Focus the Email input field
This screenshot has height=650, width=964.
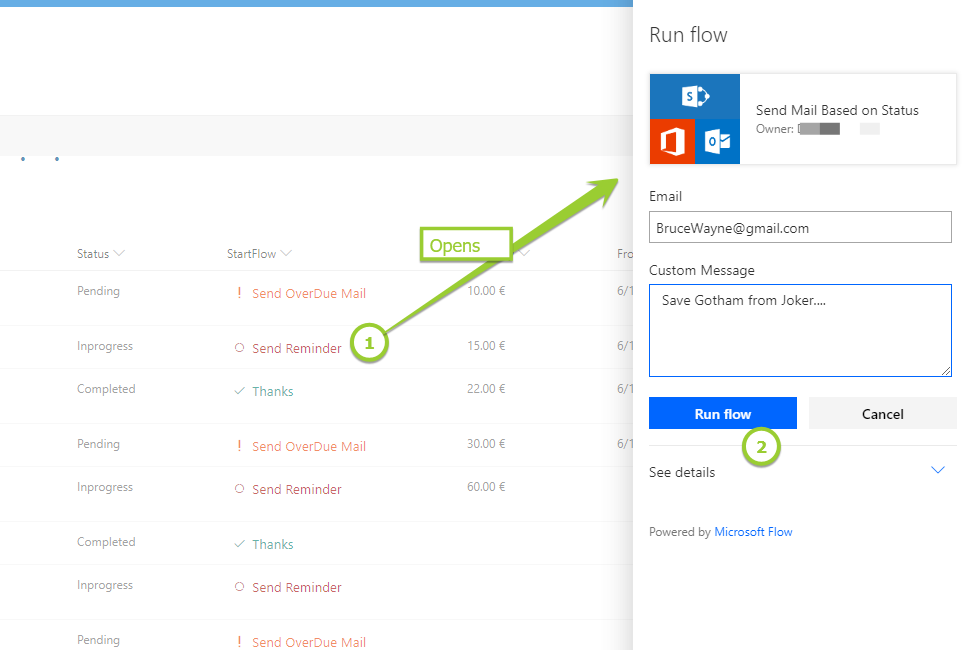pos(800,228)
